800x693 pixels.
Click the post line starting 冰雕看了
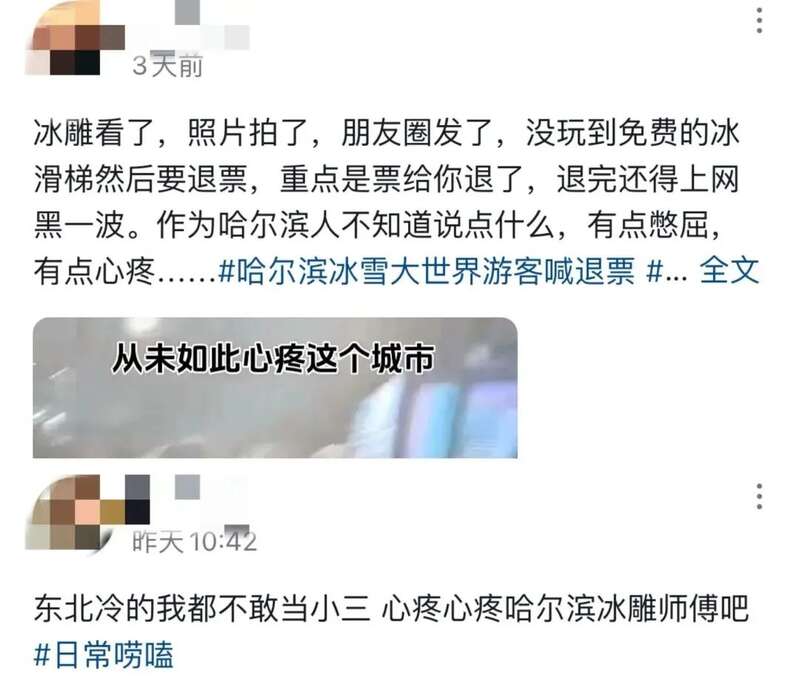(386, 134)
